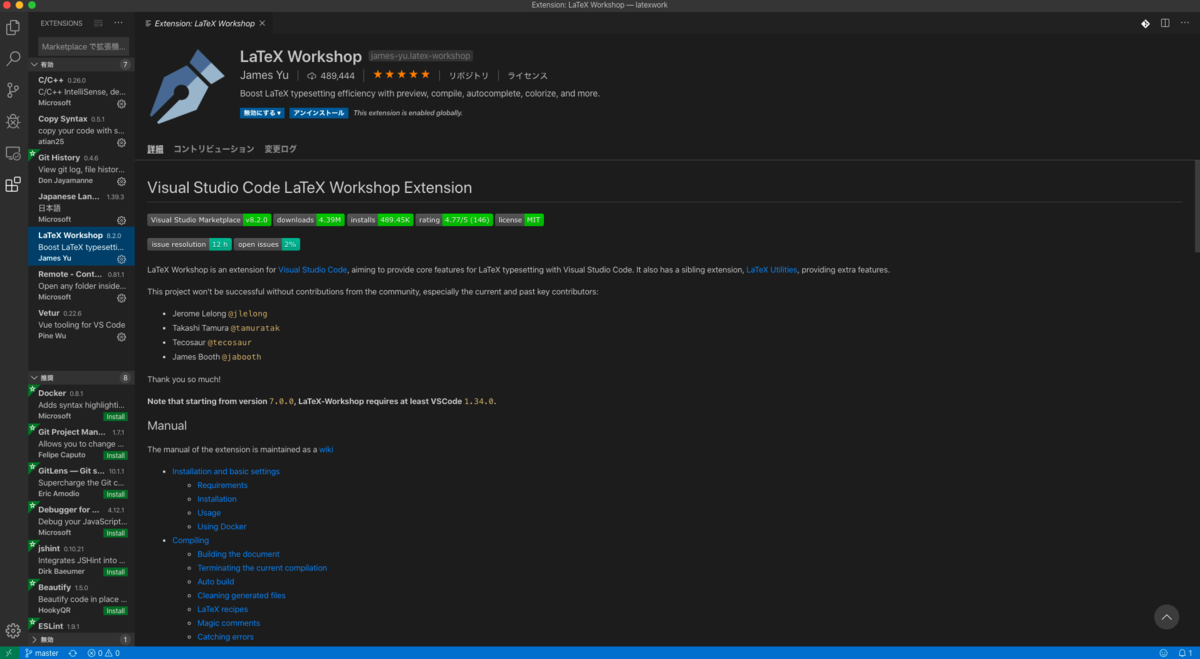Click the five-star rating of the extension

click(x=401, y=75)
